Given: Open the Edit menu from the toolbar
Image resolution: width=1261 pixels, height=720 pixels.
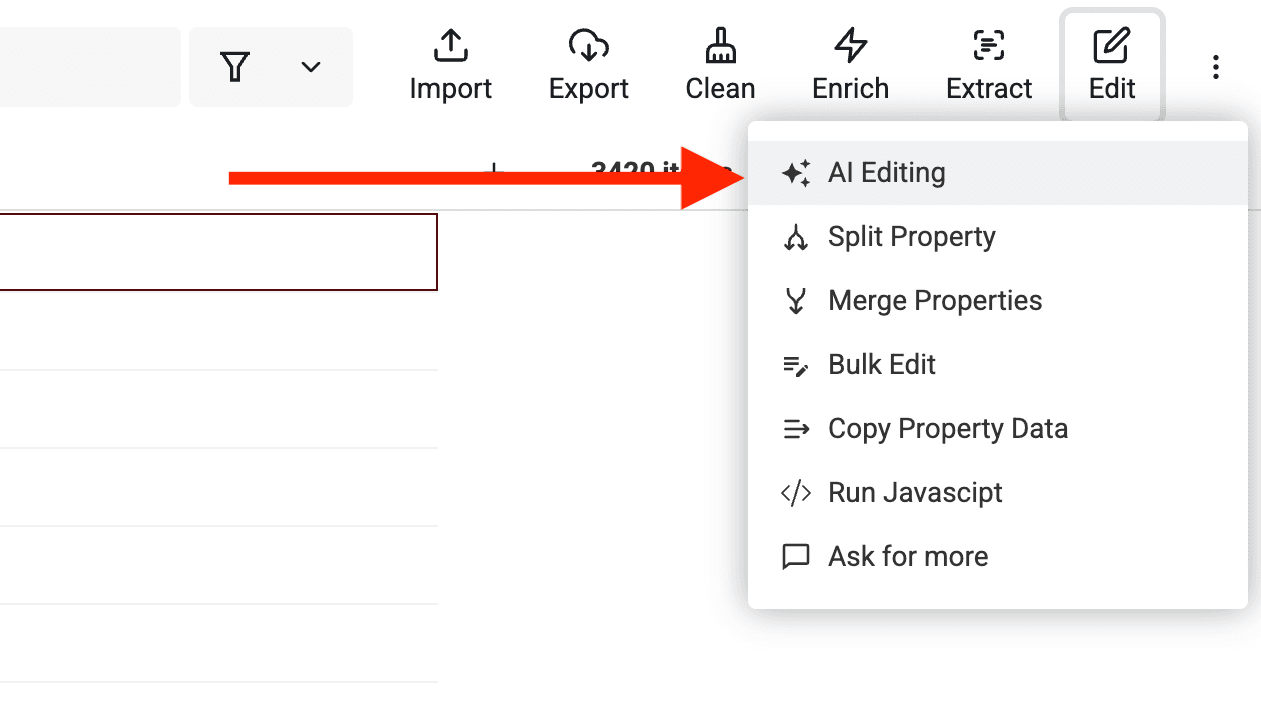Looking at the screenshot, I should pyautogui.click(x=1112, y=64).
